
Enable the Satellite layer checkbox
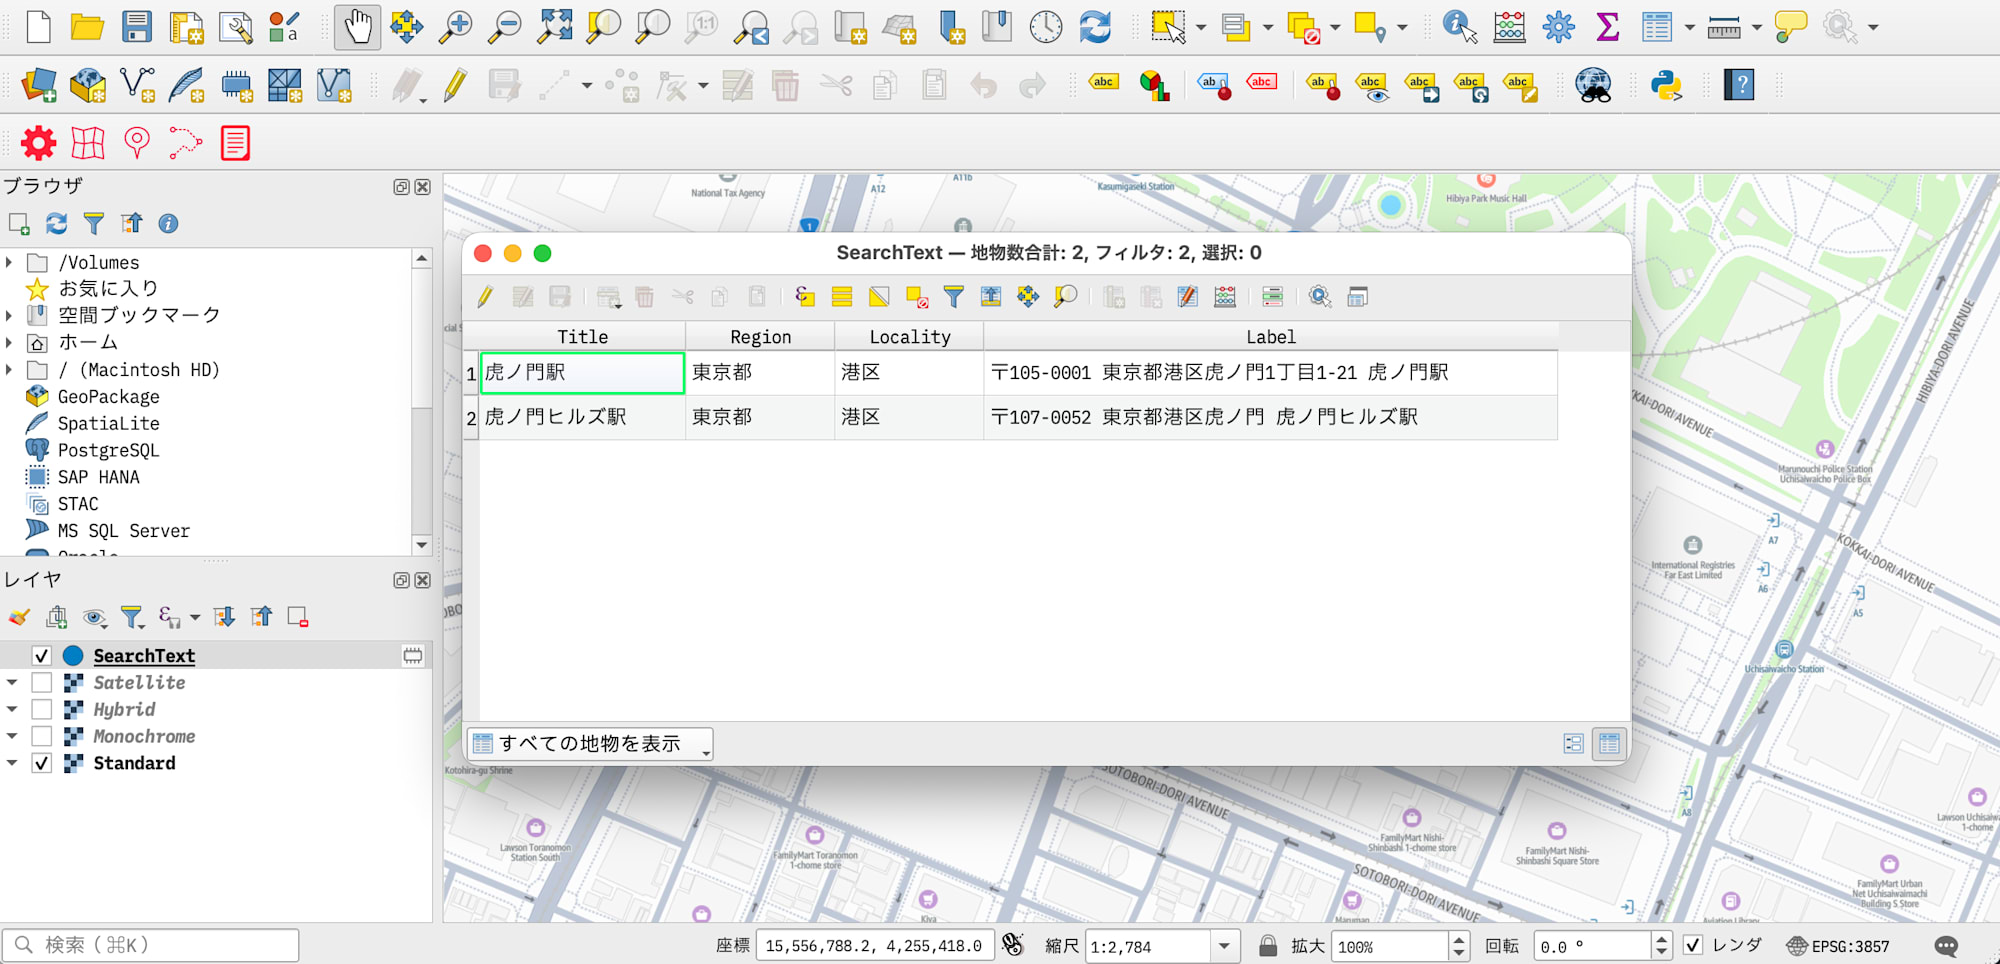42,683
